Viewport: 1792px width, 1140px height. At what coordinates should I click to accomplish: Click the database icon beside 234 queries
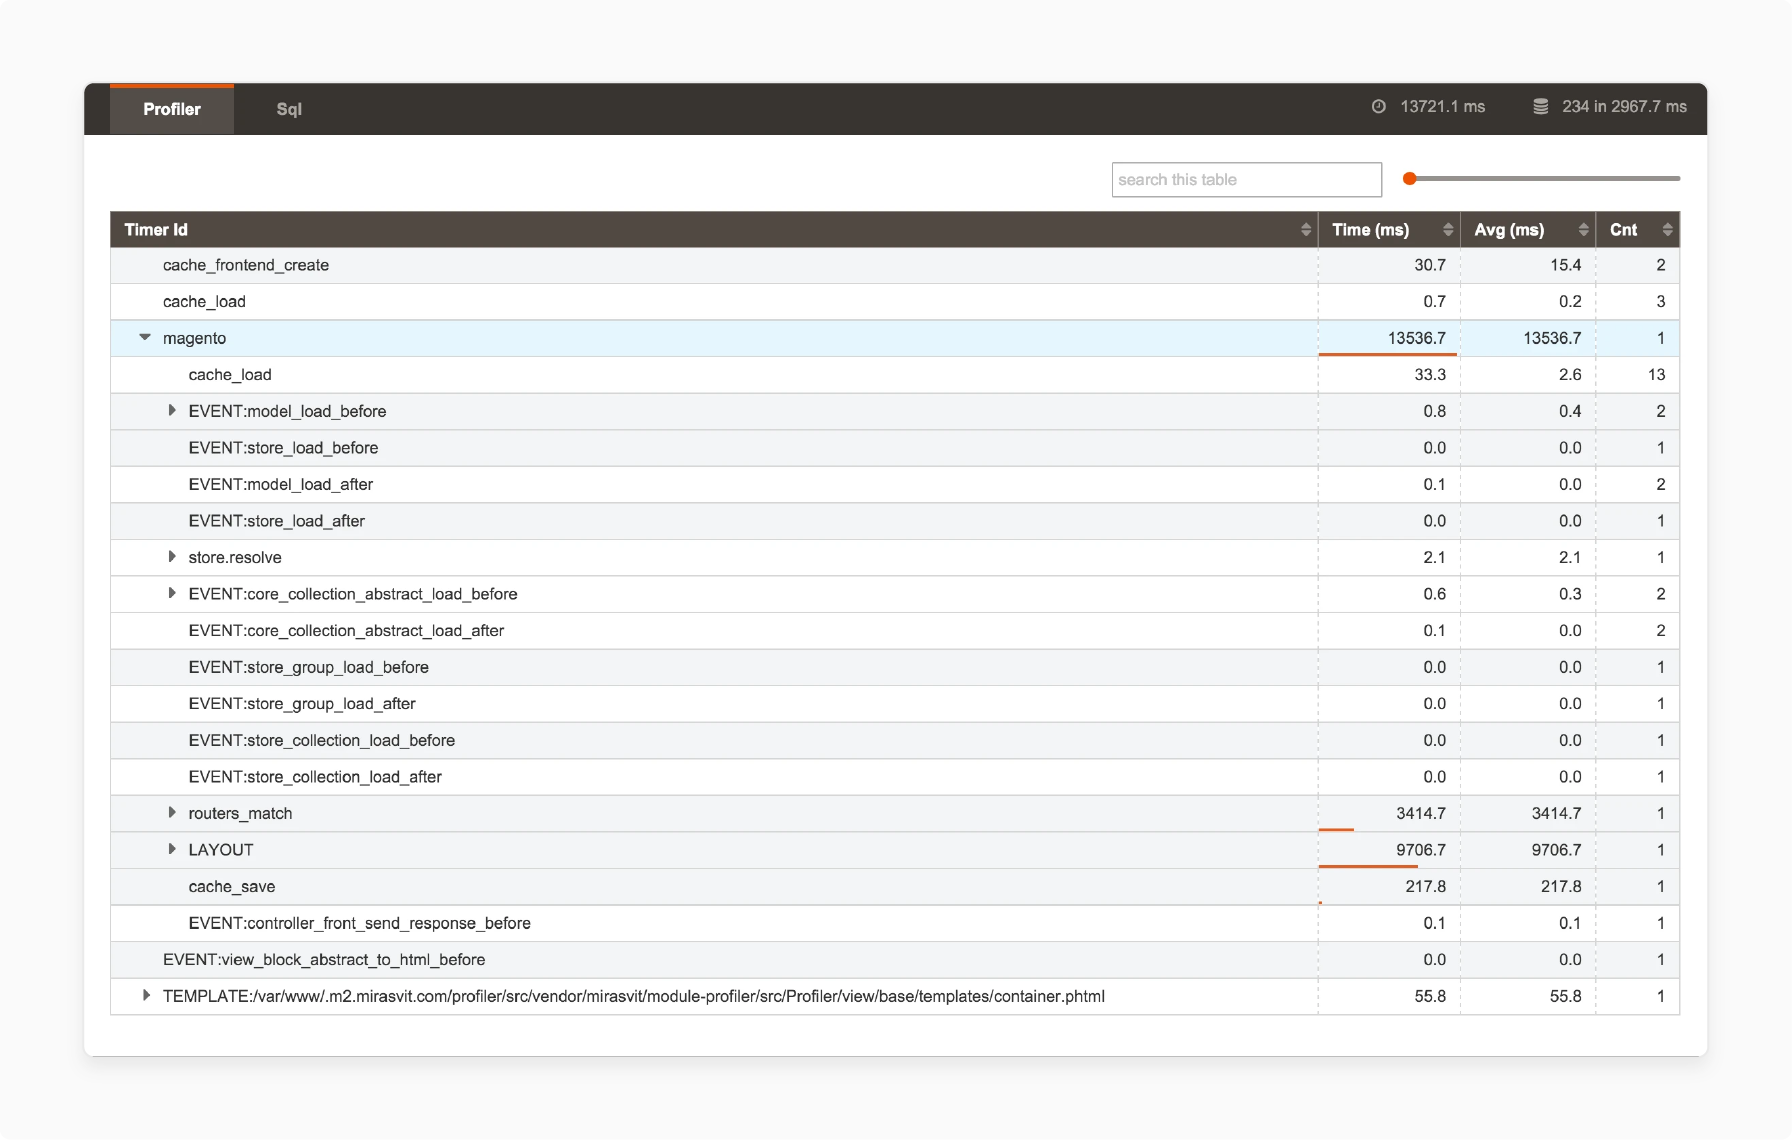1541,106
